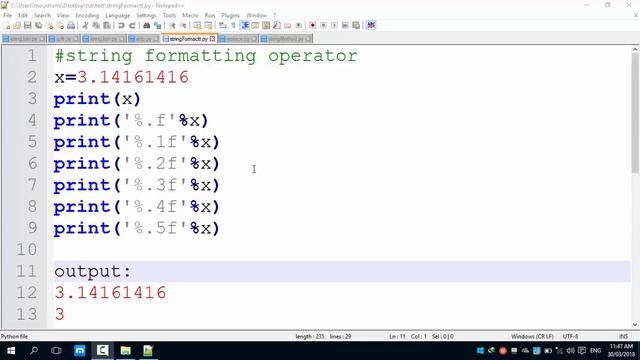Click Save Recorded Macro icon

(x=356, y=25)
